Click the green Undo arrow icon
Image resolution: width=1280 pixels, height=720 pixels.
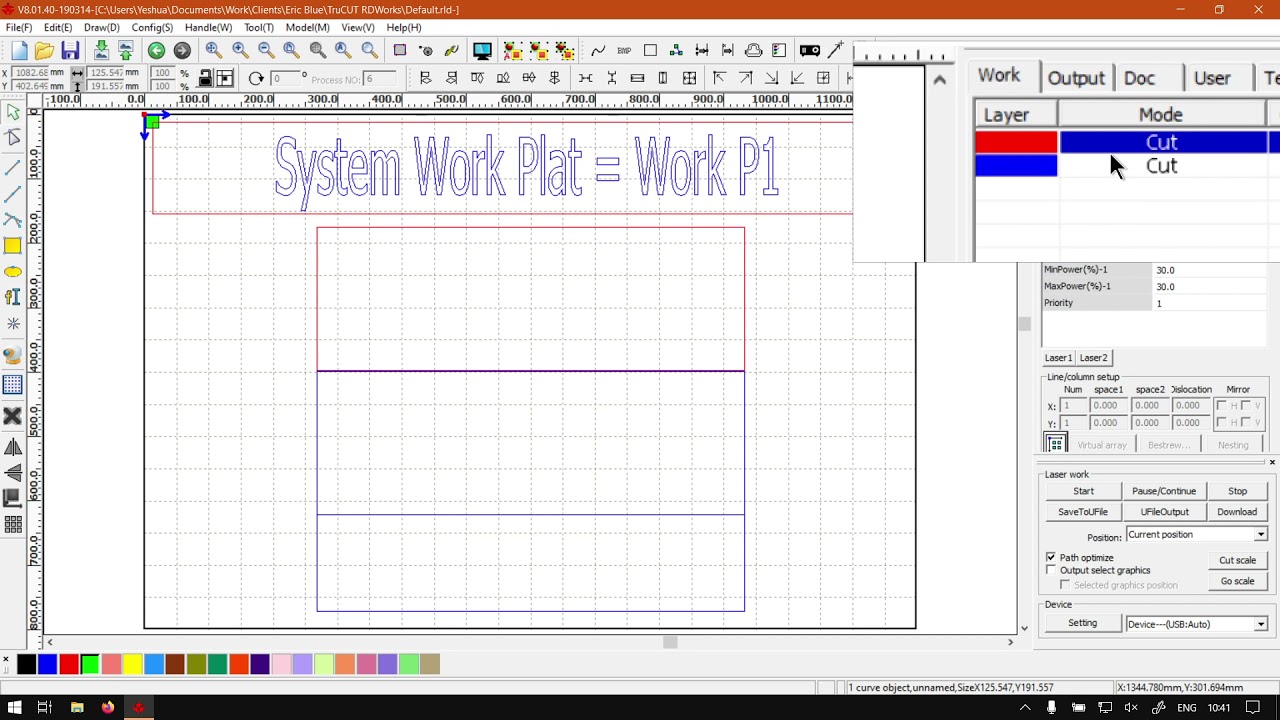[156, 51]
